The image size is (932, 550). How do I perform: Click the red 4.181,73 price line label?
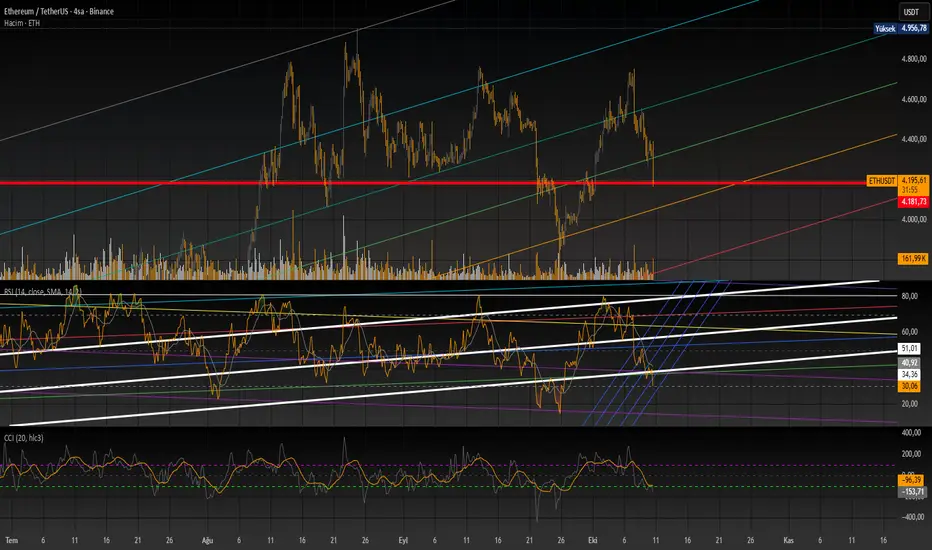914,202
